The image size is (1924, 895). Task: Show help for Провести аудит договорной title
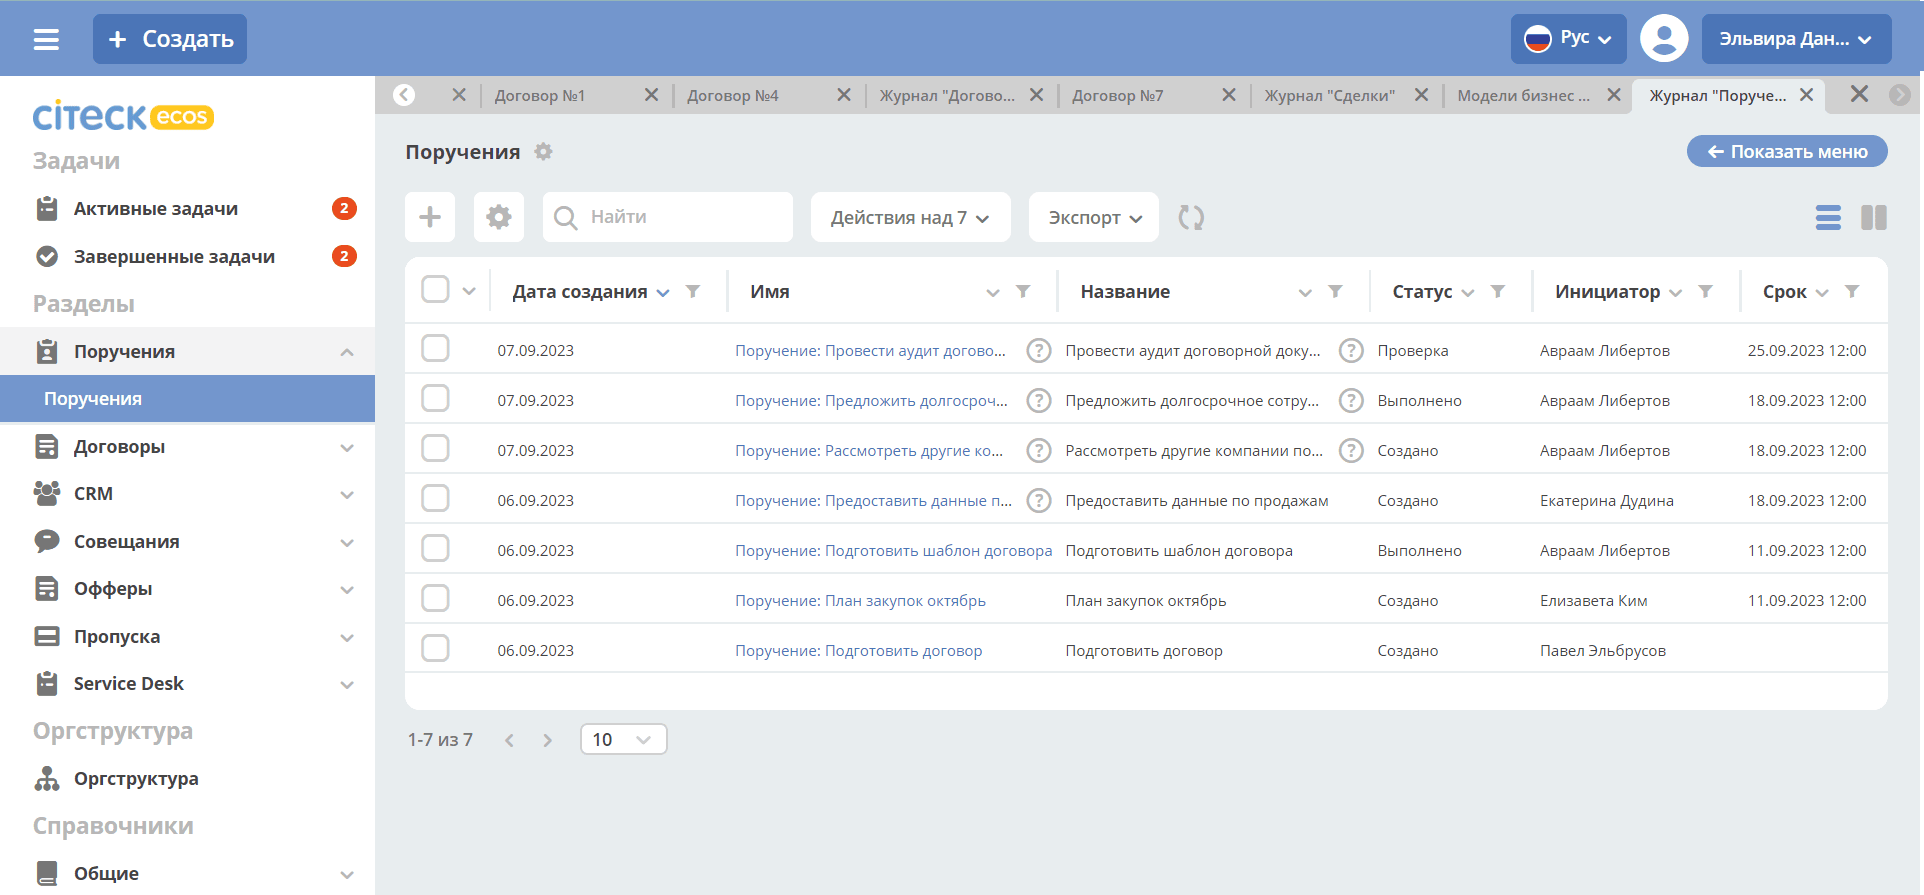[1351, 350]
